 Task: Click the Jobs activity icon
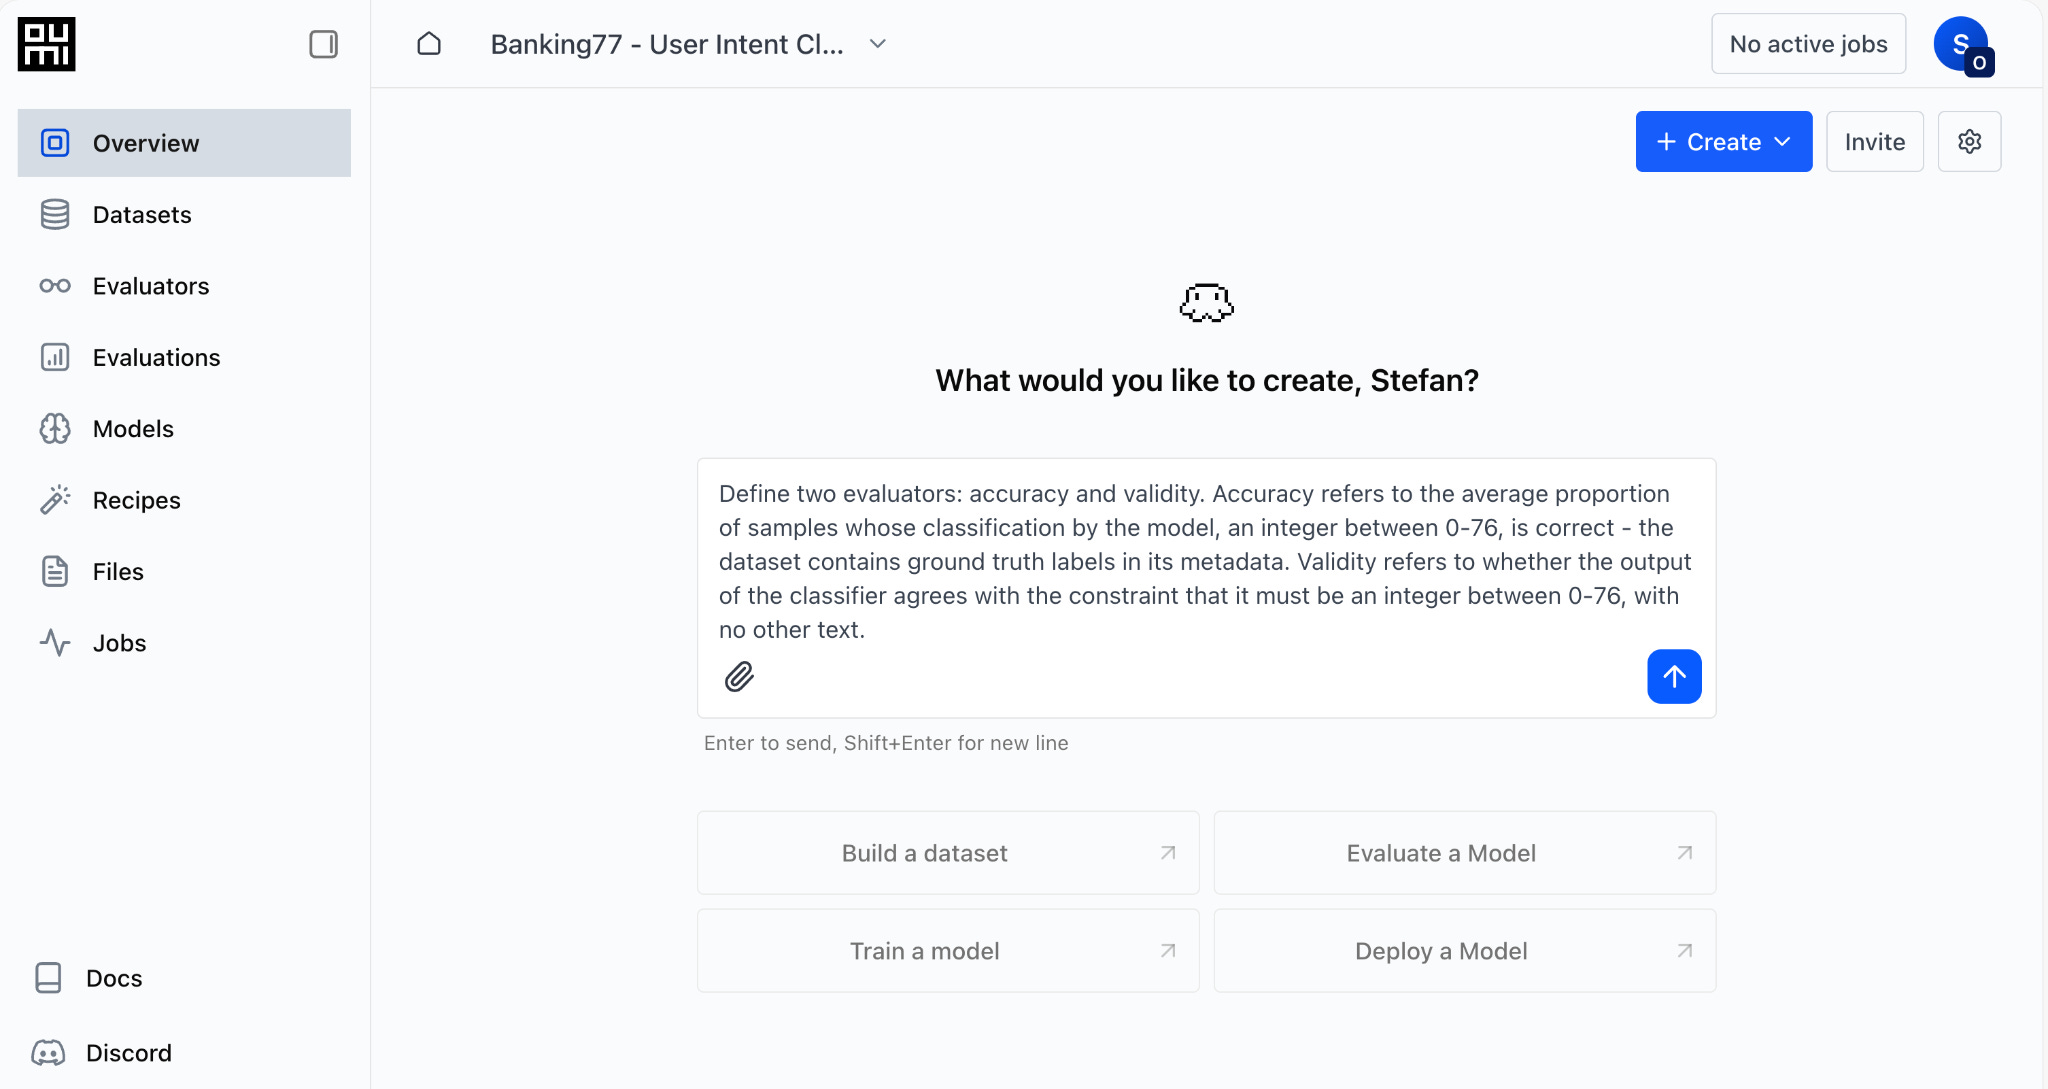tap(55, 643)
